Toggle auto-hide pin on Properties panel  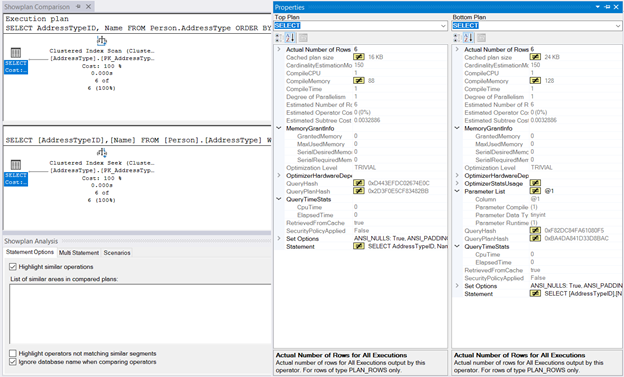(x=607, y=7)
